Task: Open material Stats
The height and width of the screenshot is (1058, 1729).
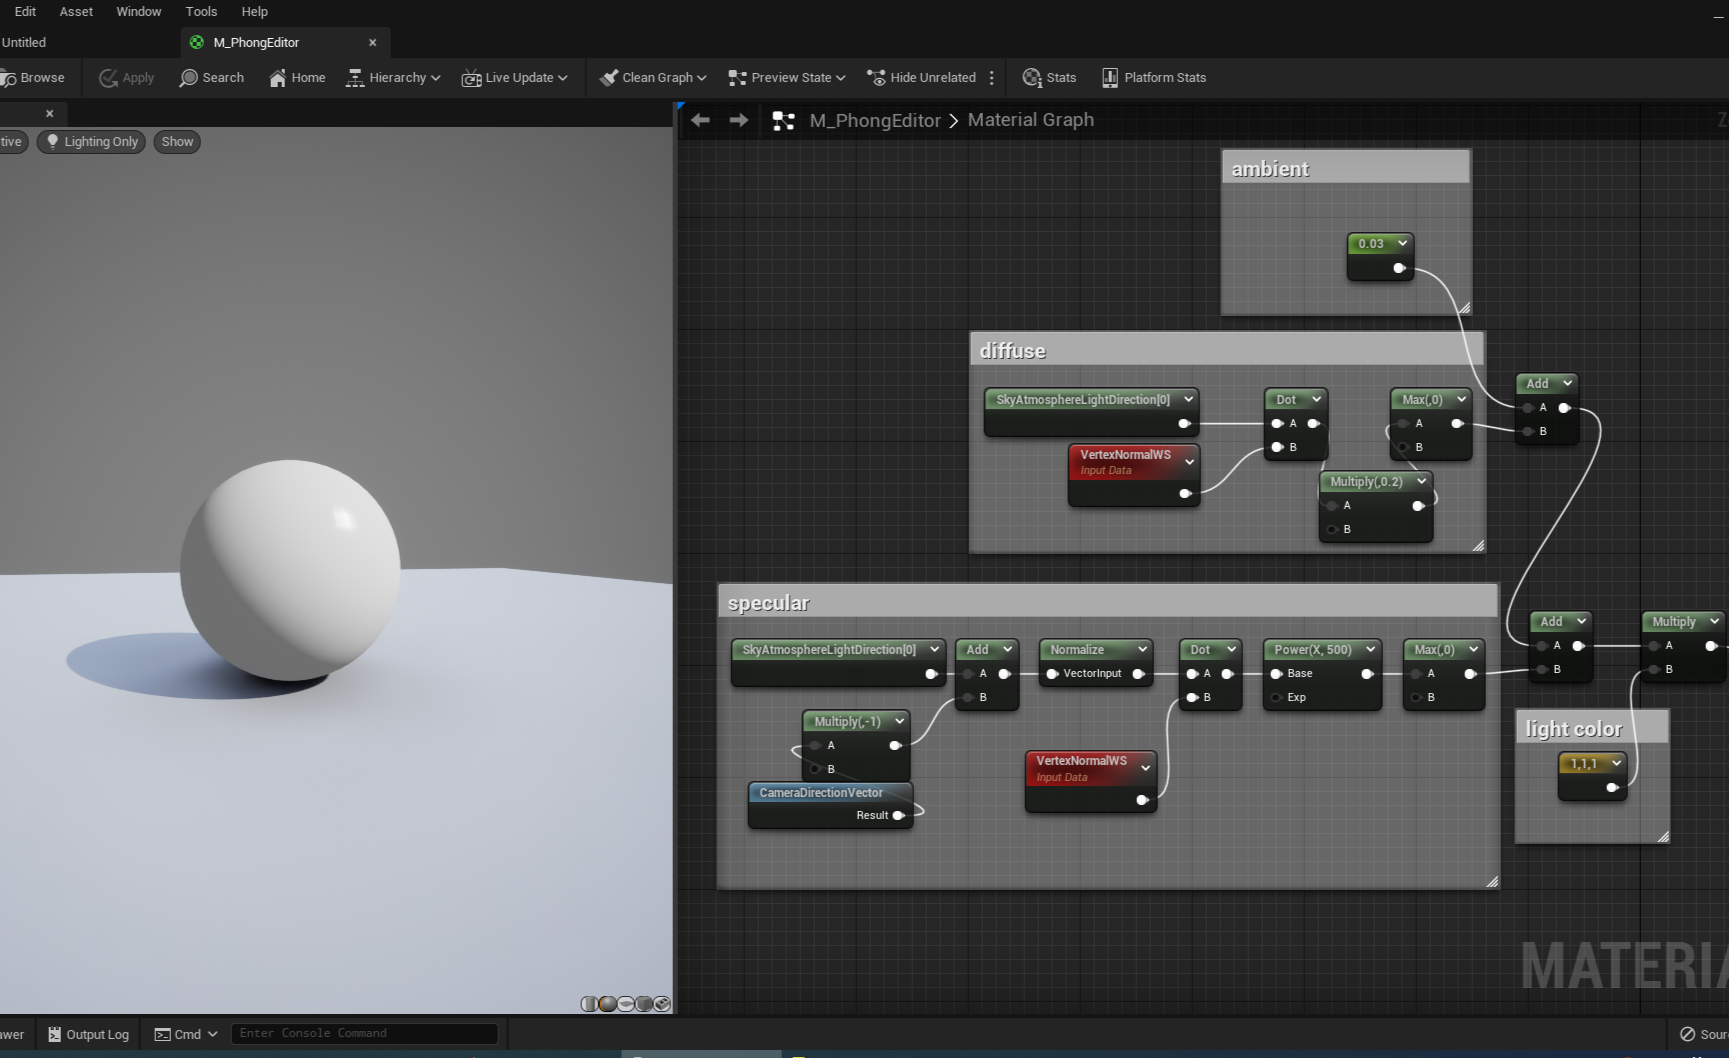Action: pos(1048,77)
